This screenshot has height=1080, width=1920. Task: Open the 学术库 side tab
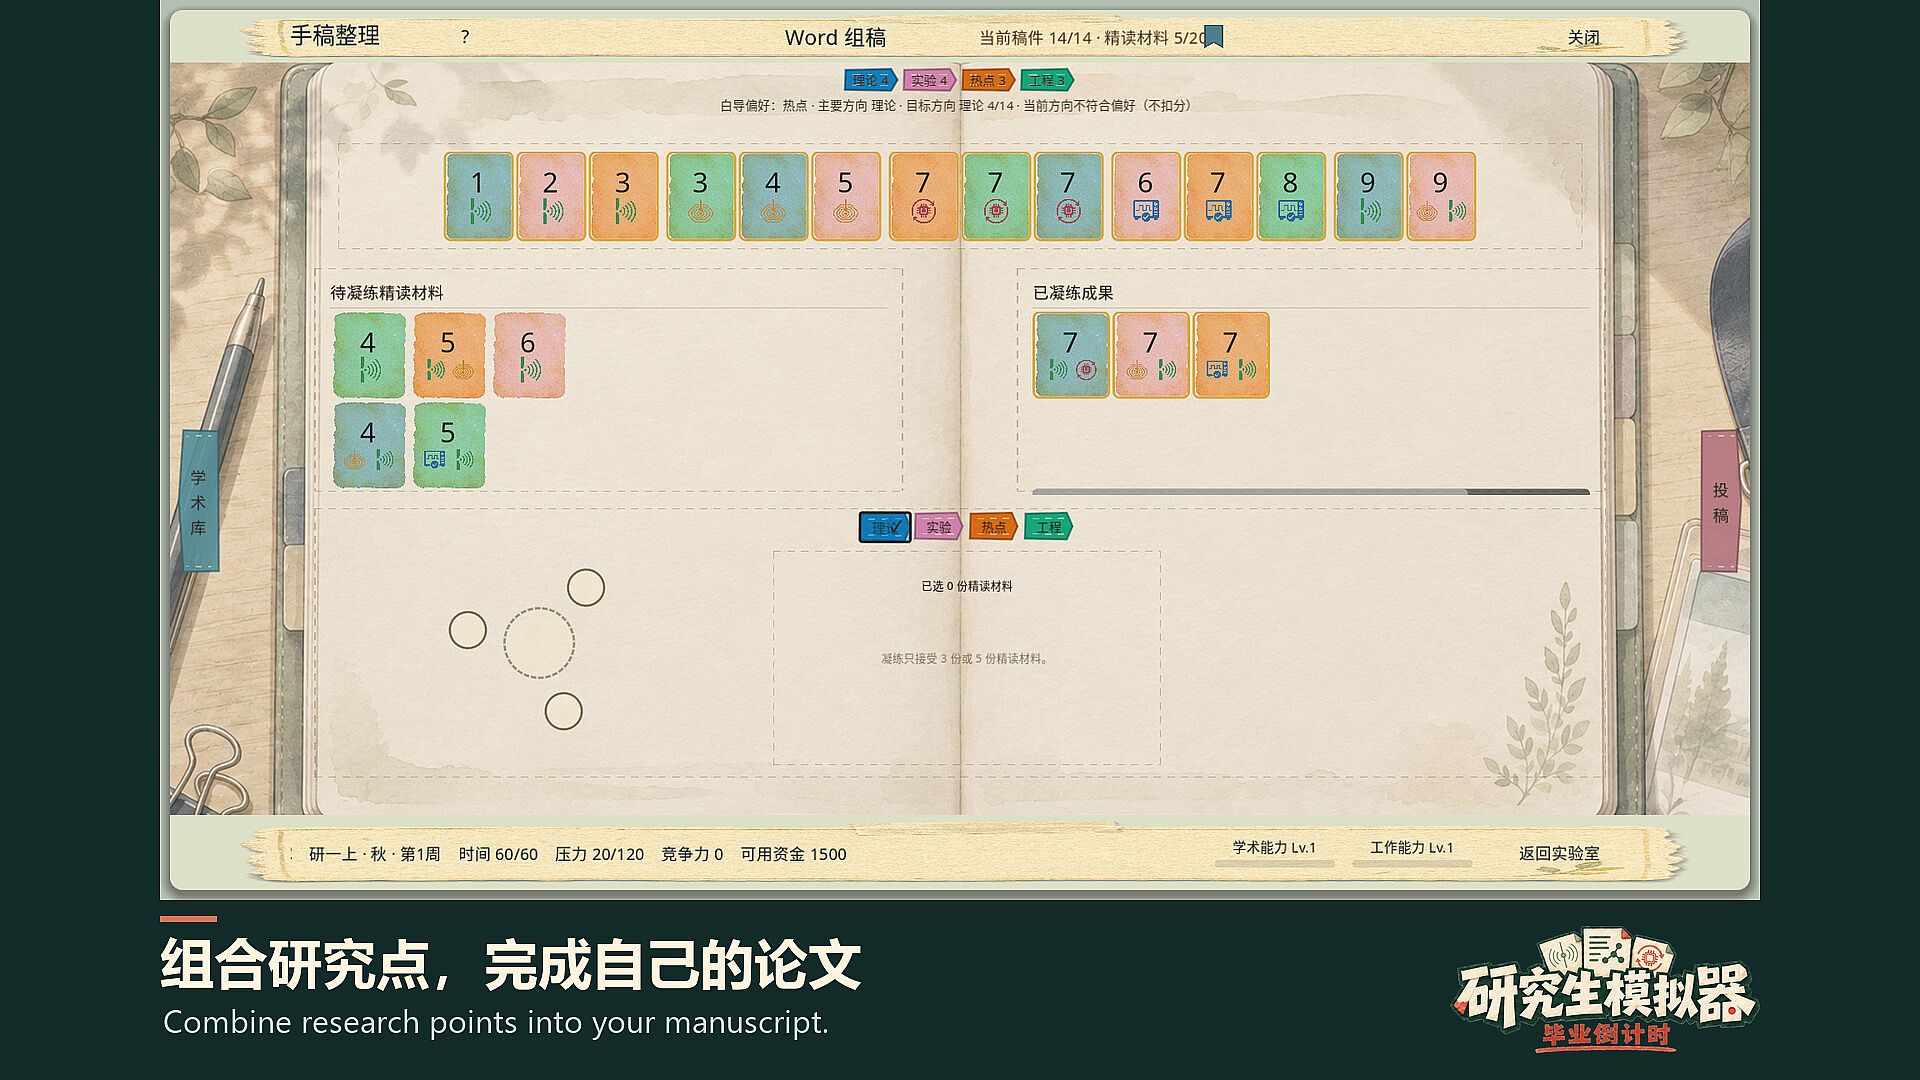(x=199, y=501)
